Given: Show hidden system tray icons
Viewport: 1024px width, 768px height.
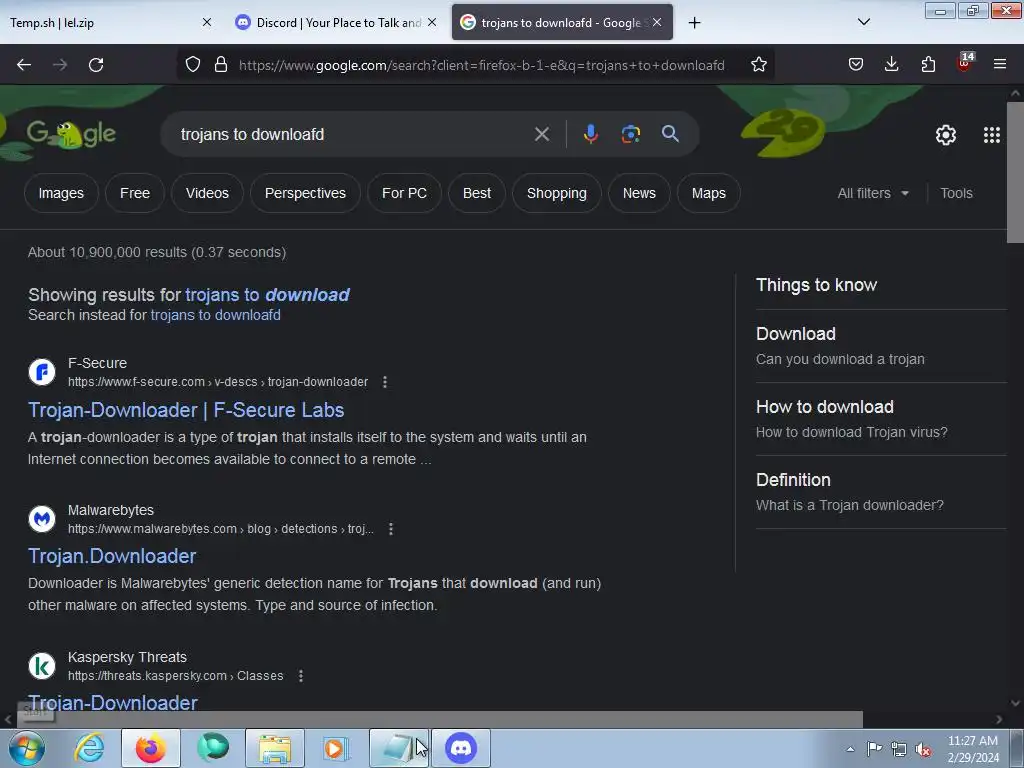Looking at the screenshot, I should point(850,749).
